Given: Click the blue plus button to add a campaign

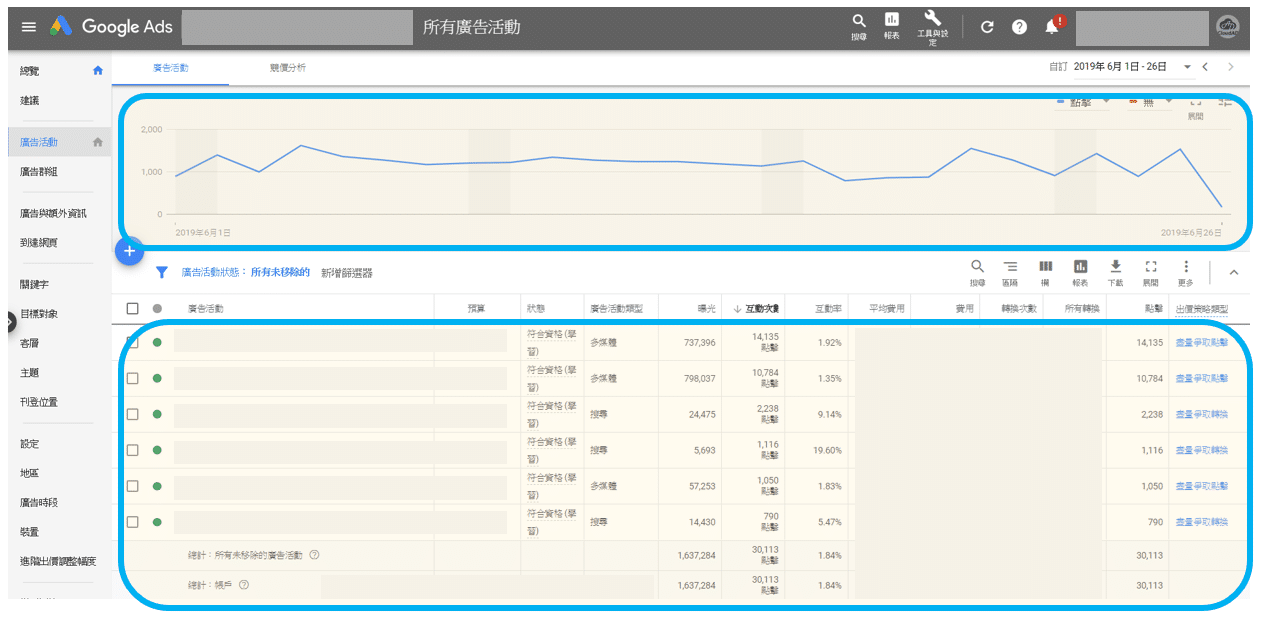Looking at the screenshot, I should [x=129, y=251].
